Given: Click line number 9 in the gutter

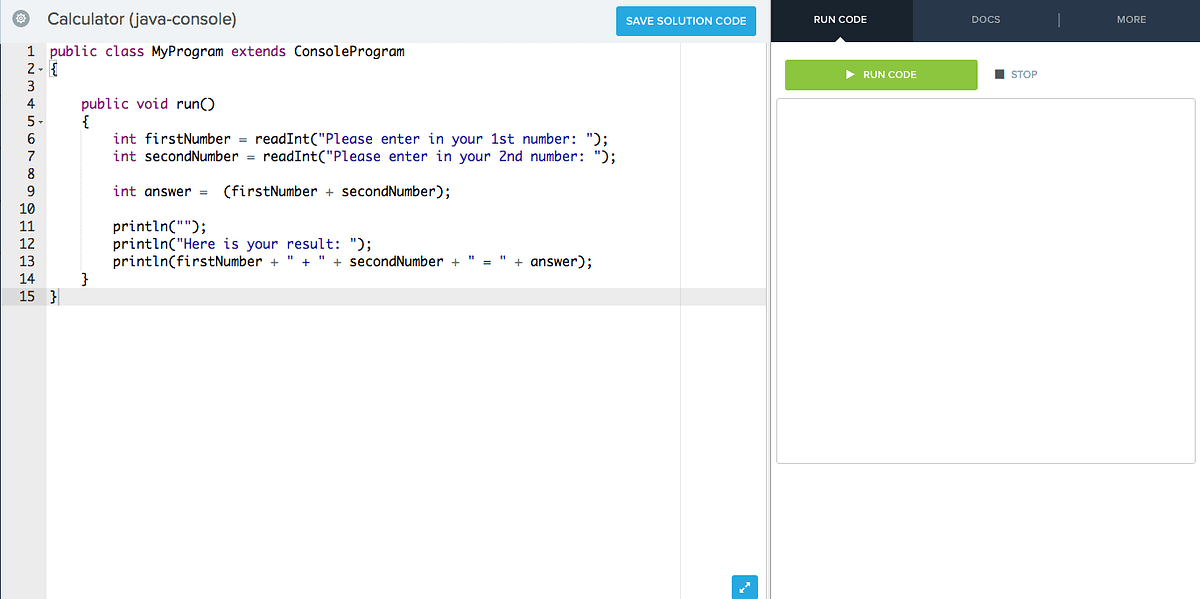Looking at the screenshot, I should (x=30, y=191).
